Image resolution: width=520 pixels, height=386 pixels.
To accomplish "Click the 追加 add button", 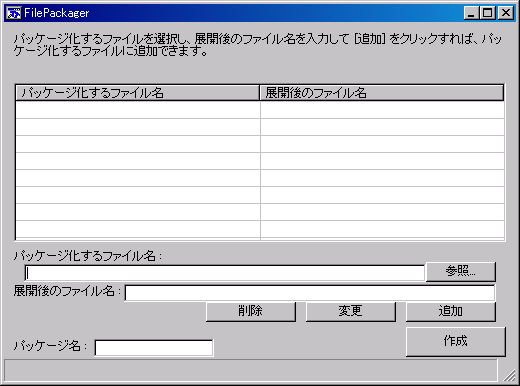I will (451, 311).
